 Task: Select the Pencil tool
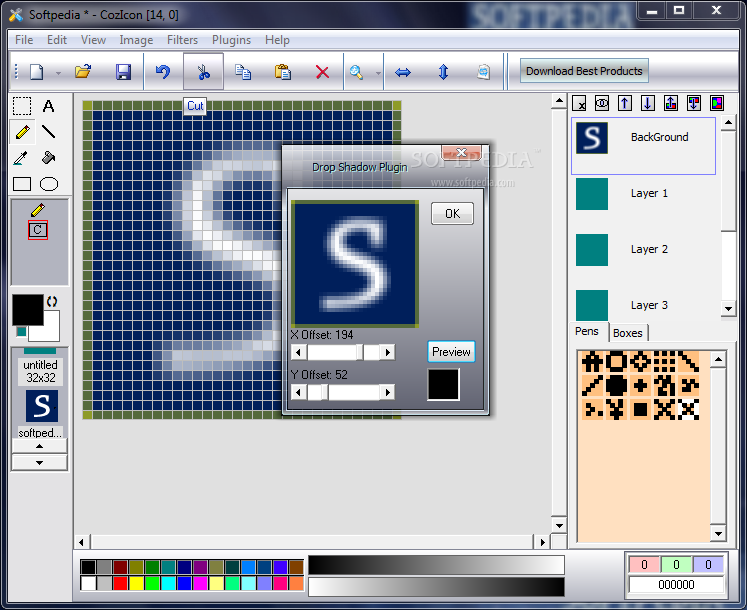pyautogui.click(x=22, y=132)
